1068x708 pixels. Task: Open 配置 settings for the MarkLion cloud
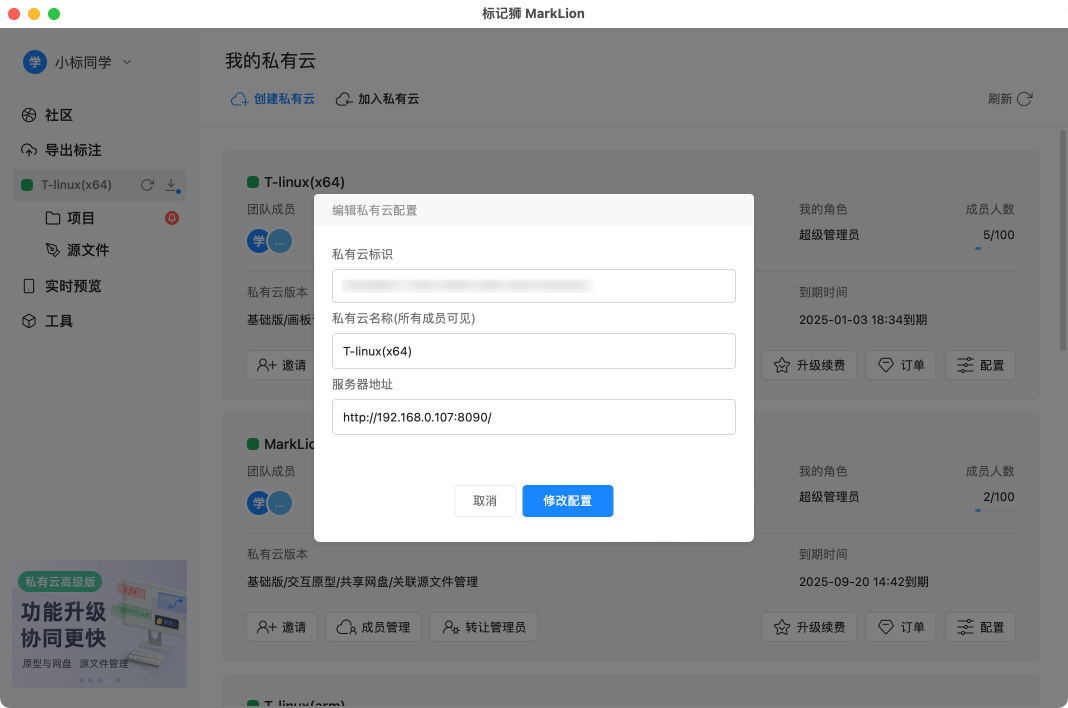[x=980, y=627]
